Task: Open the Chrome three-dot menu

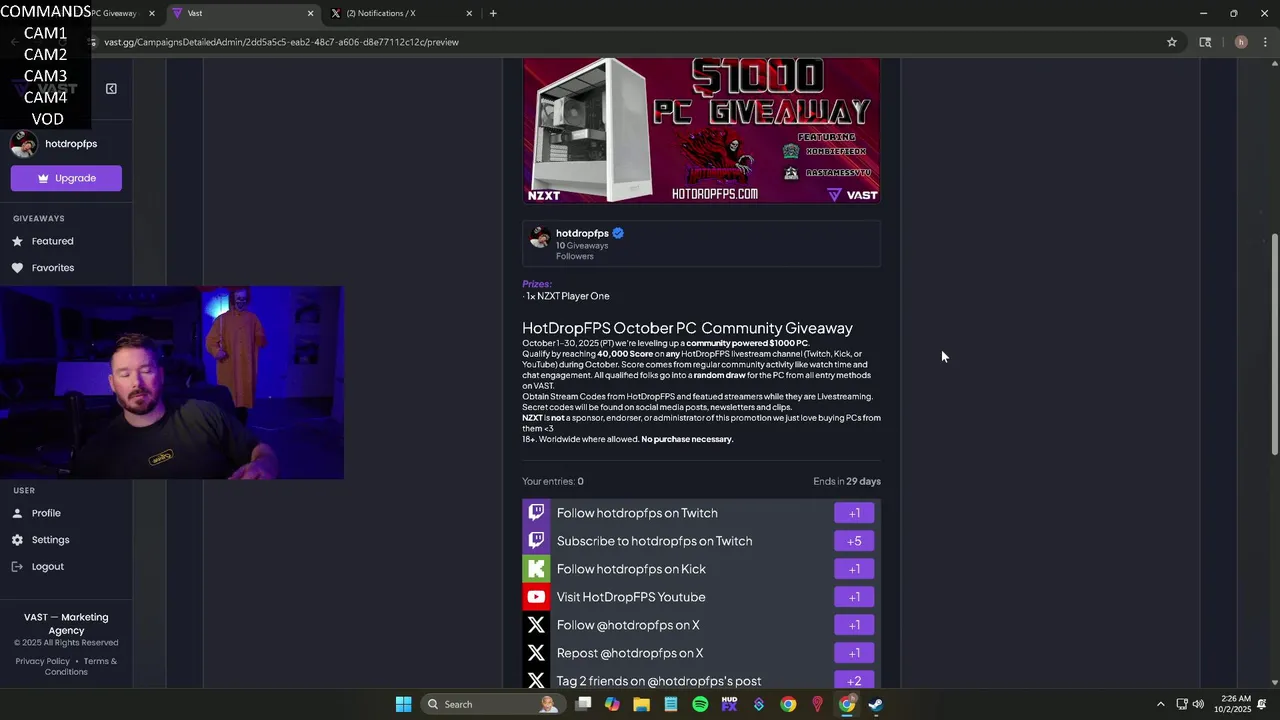Action: coord(1265,42)
